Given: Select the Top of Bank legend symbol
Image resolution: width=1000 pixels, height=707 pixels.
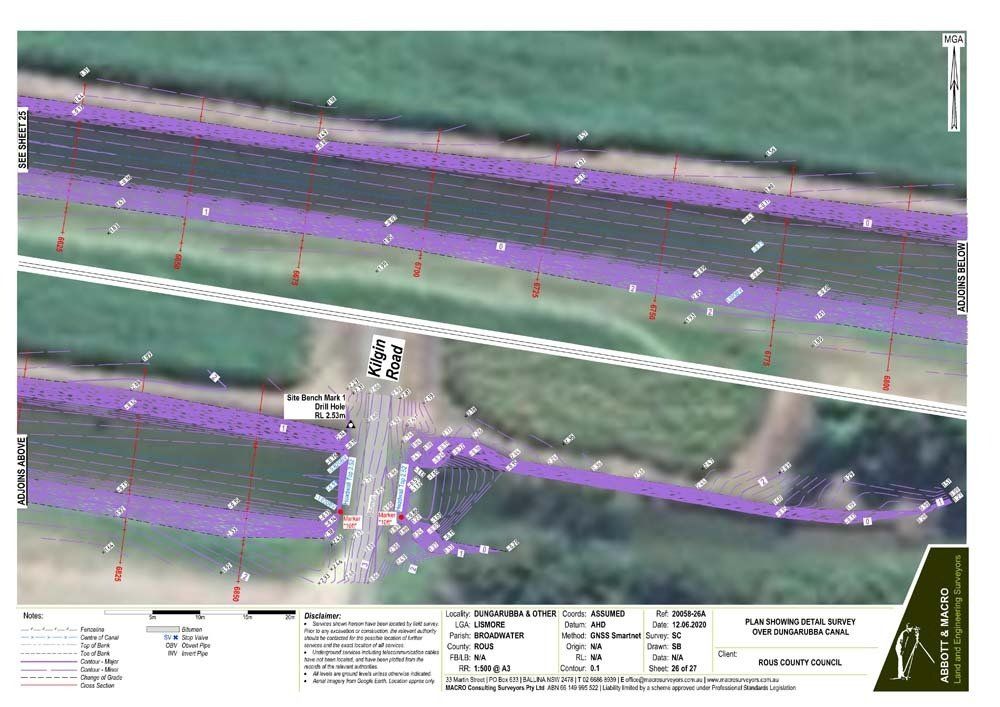Looking at the screenshot, I should pyautogui.click(x=48, y=645).
